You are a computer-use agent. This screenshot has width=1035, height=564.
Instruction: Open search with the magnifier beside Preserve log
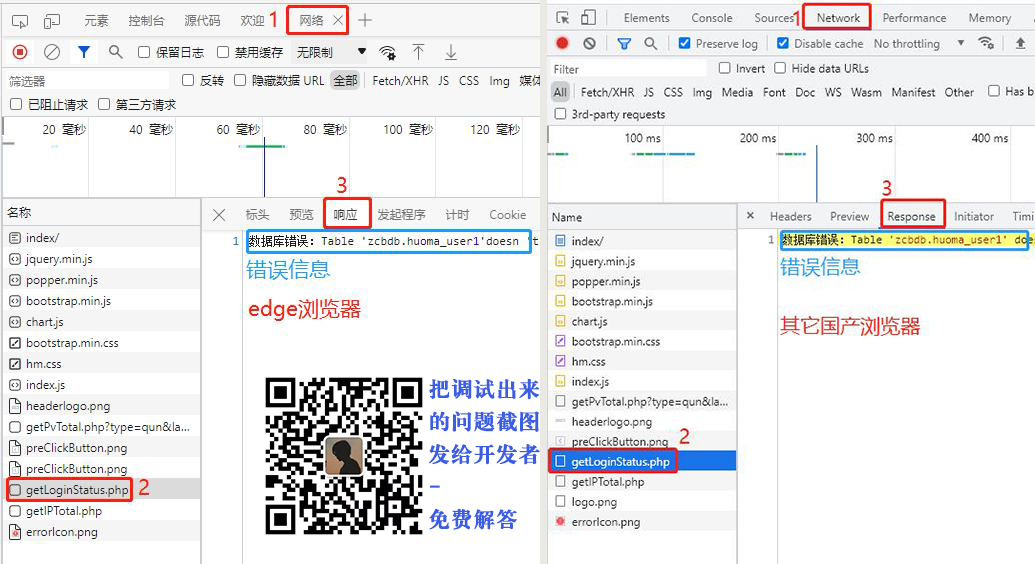click(x=651, y=44)
